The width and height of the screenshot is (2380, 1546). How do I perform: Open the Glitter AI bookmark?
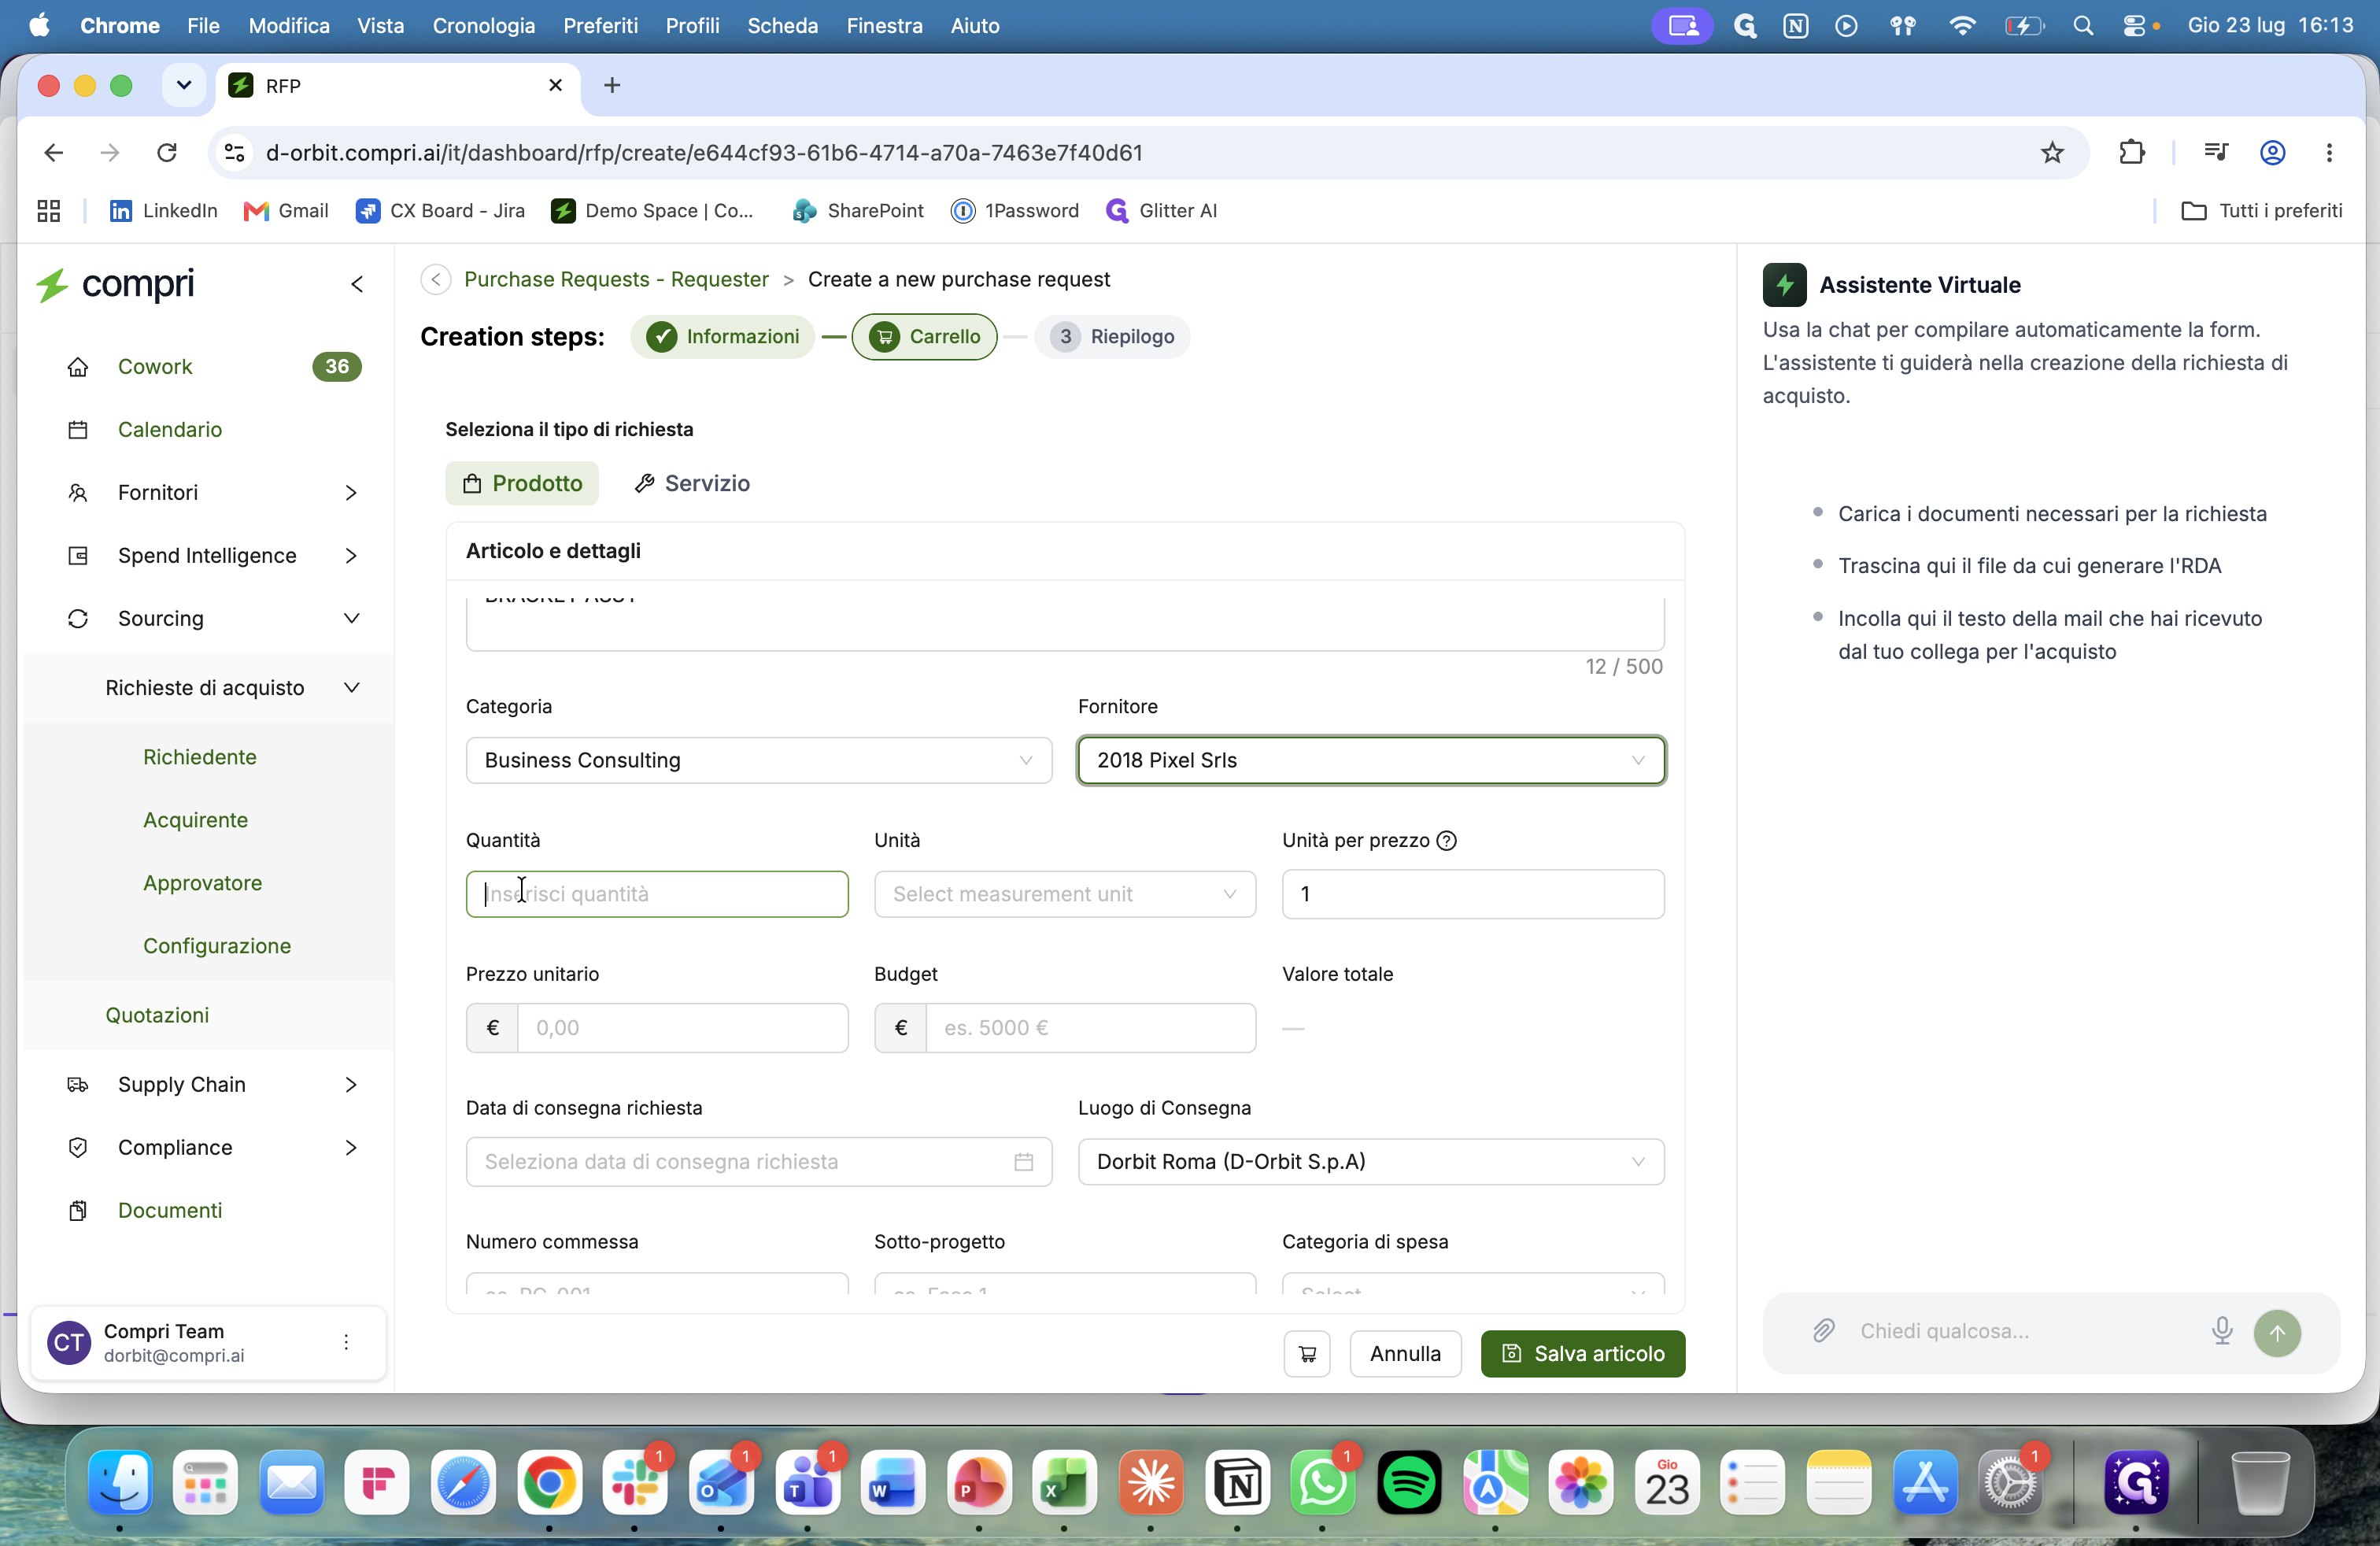pyautogui.click(x=1162, y=211)
